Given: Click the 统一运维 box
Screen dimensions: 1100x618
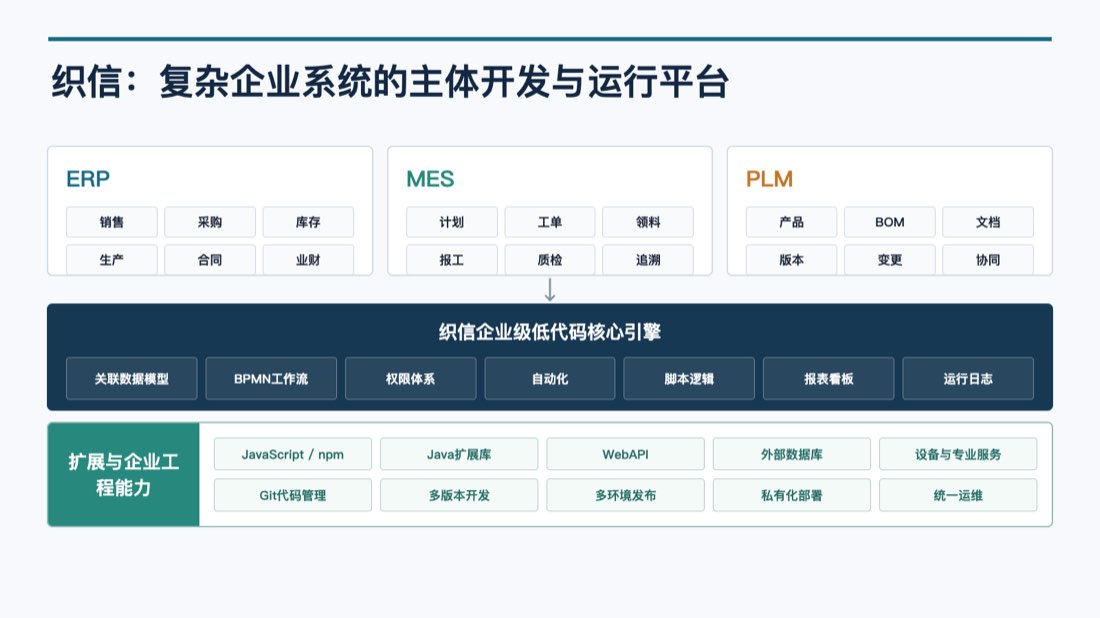Looking at the screenshot, I should click(x=958, y=495).
